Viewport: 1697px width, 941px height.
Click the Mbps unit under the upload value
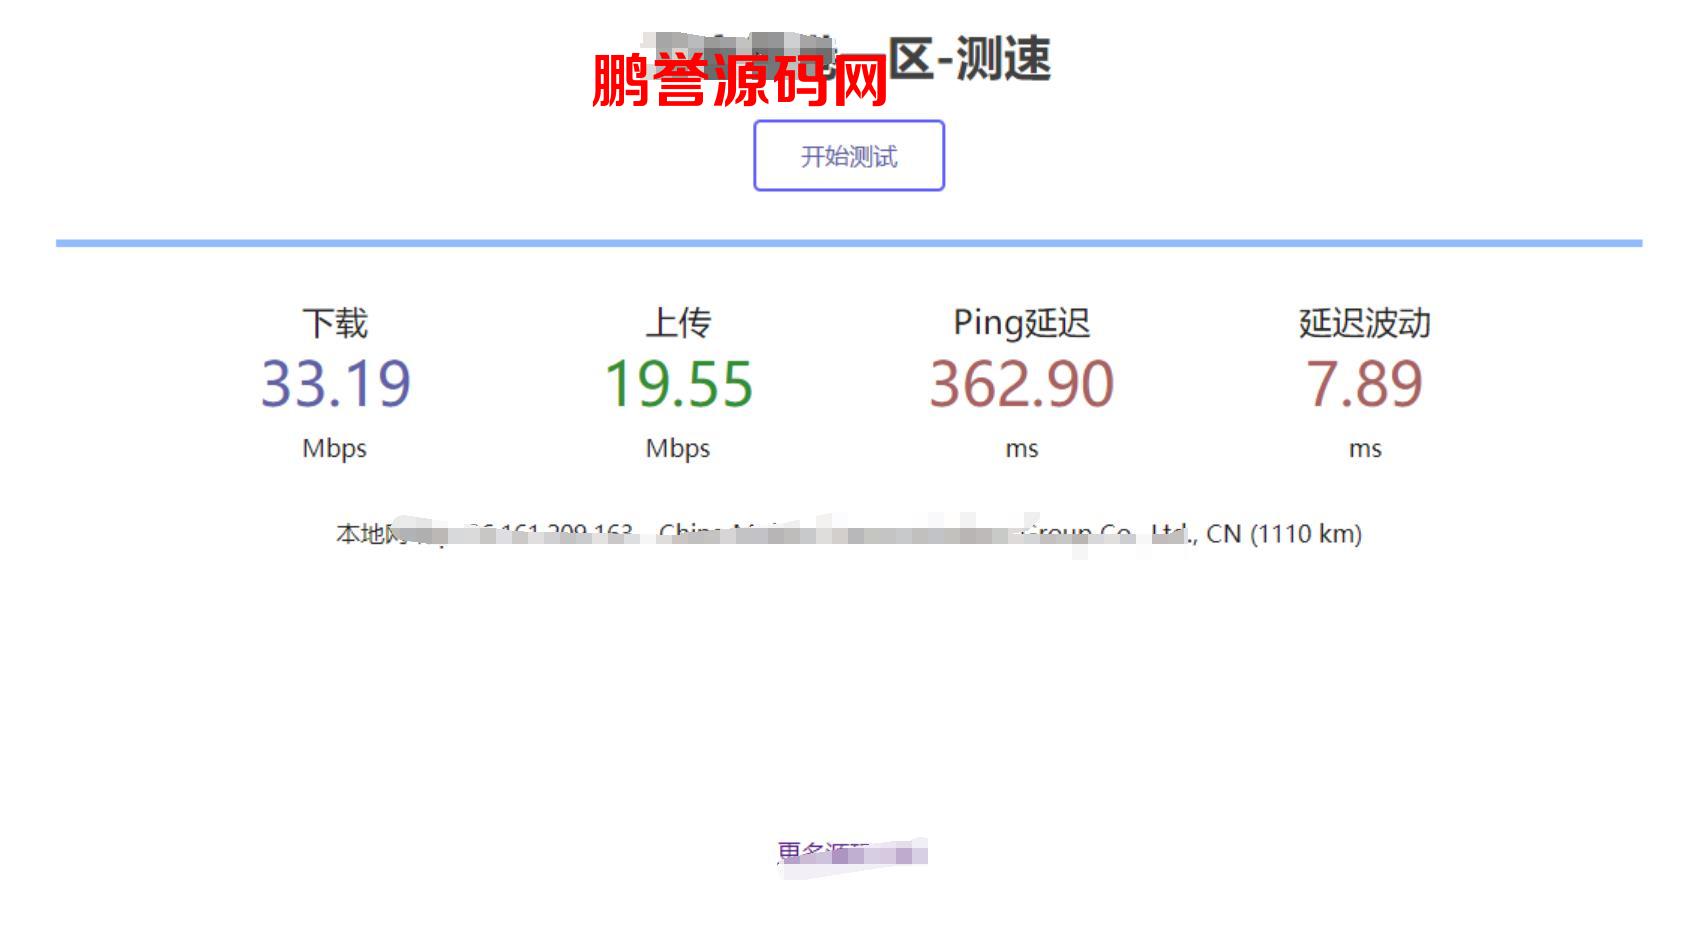coord(678,449)
